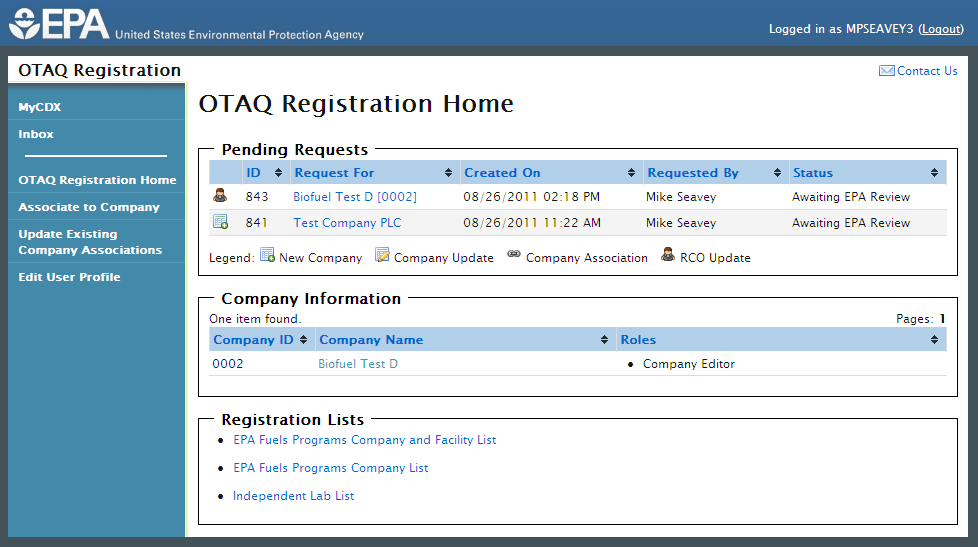
Task: Select Associate to Company sidebar item
Action: [x=89, y=207]
